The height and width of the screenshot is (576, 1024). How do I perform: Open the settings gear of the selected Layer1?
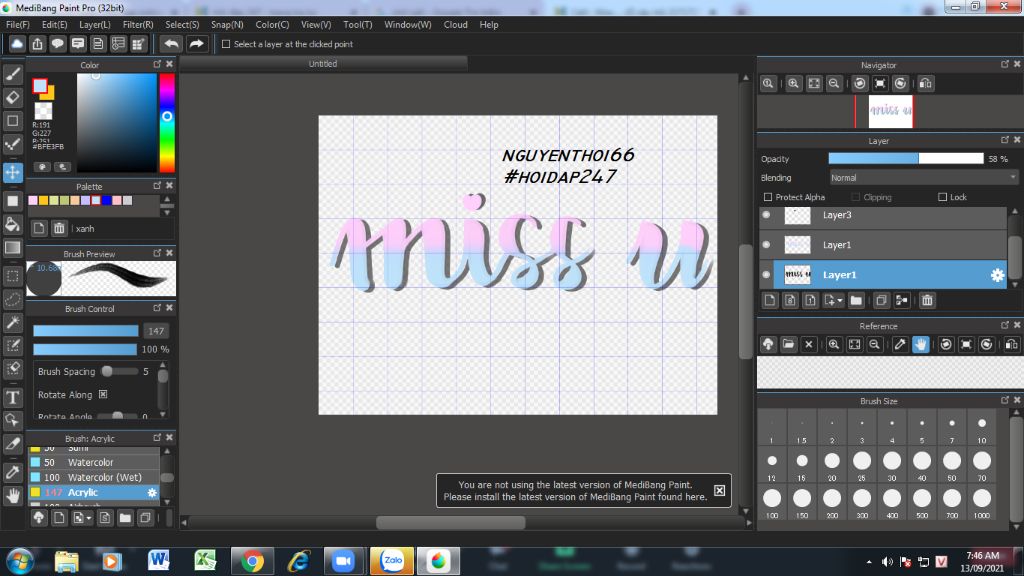[x=997, y=275]
